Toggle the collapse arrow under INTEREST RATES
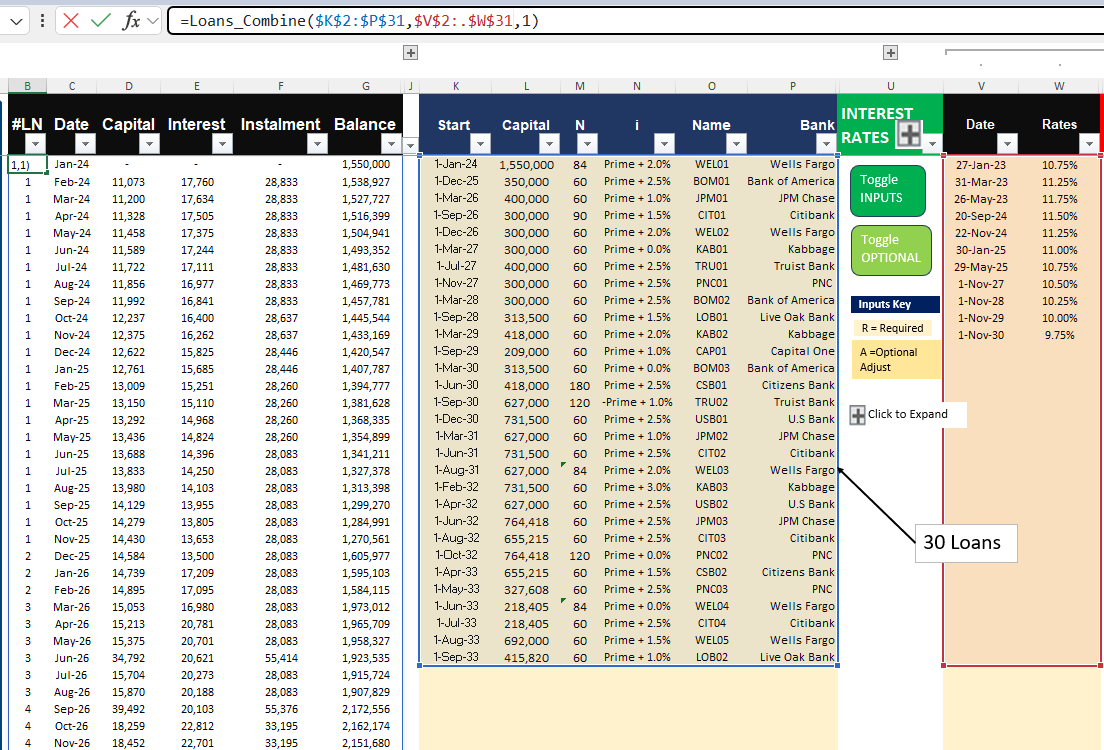This screenshot has height=750, width=1104. point(930,143)
